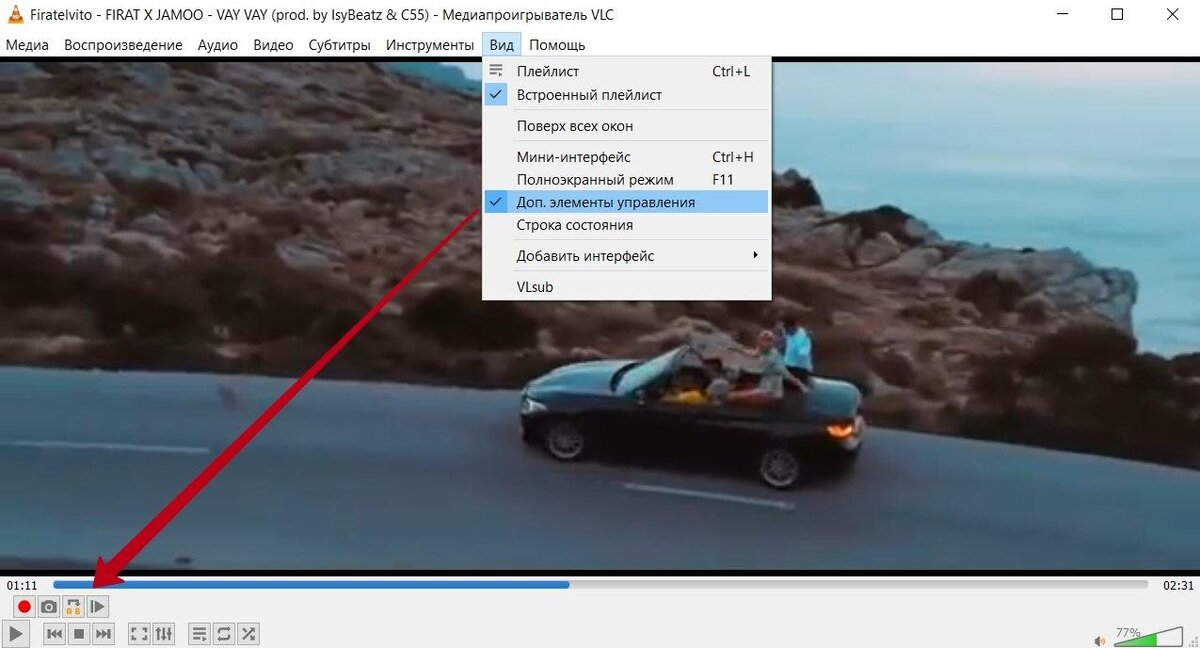
Task: Take a snapshot with the camera icon
Action: (48, 606)
